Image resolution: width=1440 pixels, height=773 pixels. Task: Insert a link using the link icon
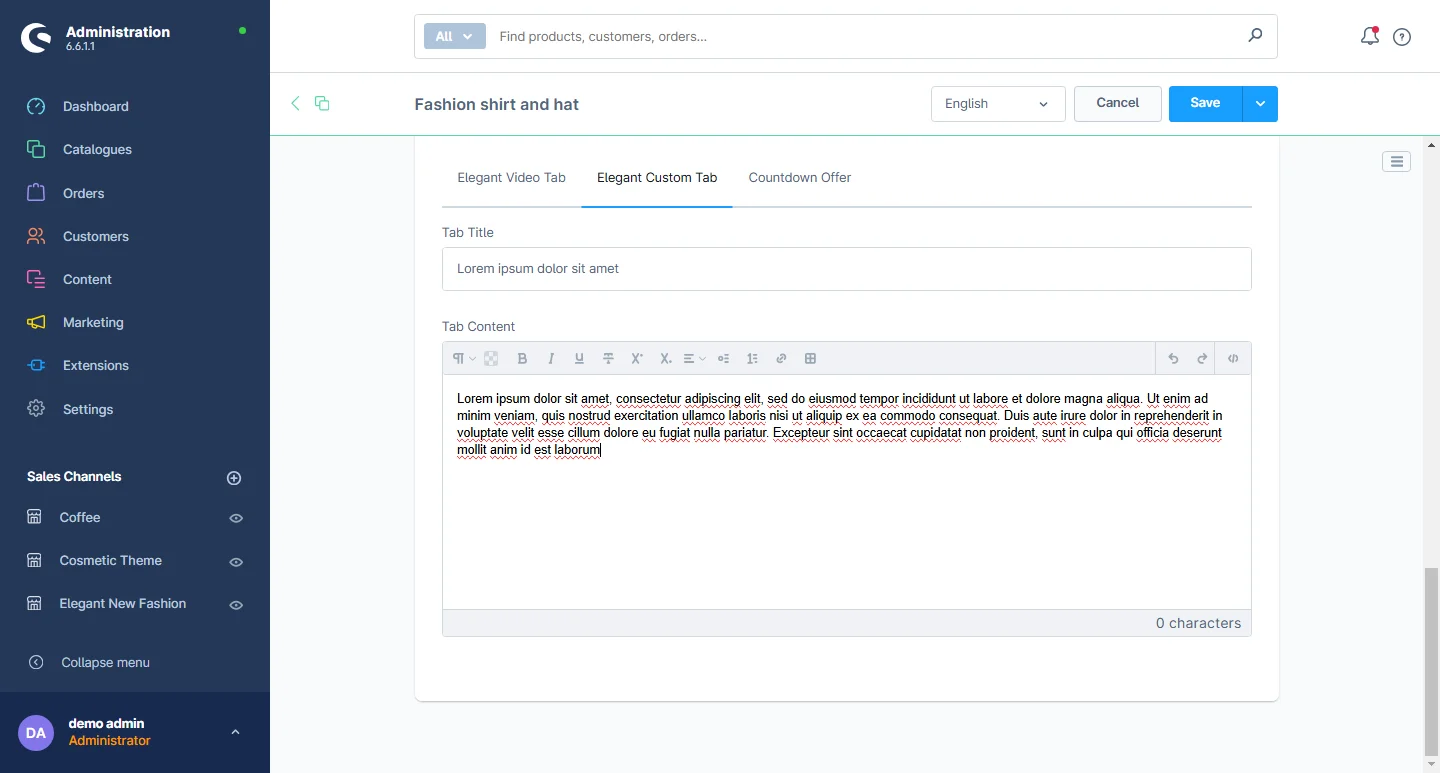point(781,359)
